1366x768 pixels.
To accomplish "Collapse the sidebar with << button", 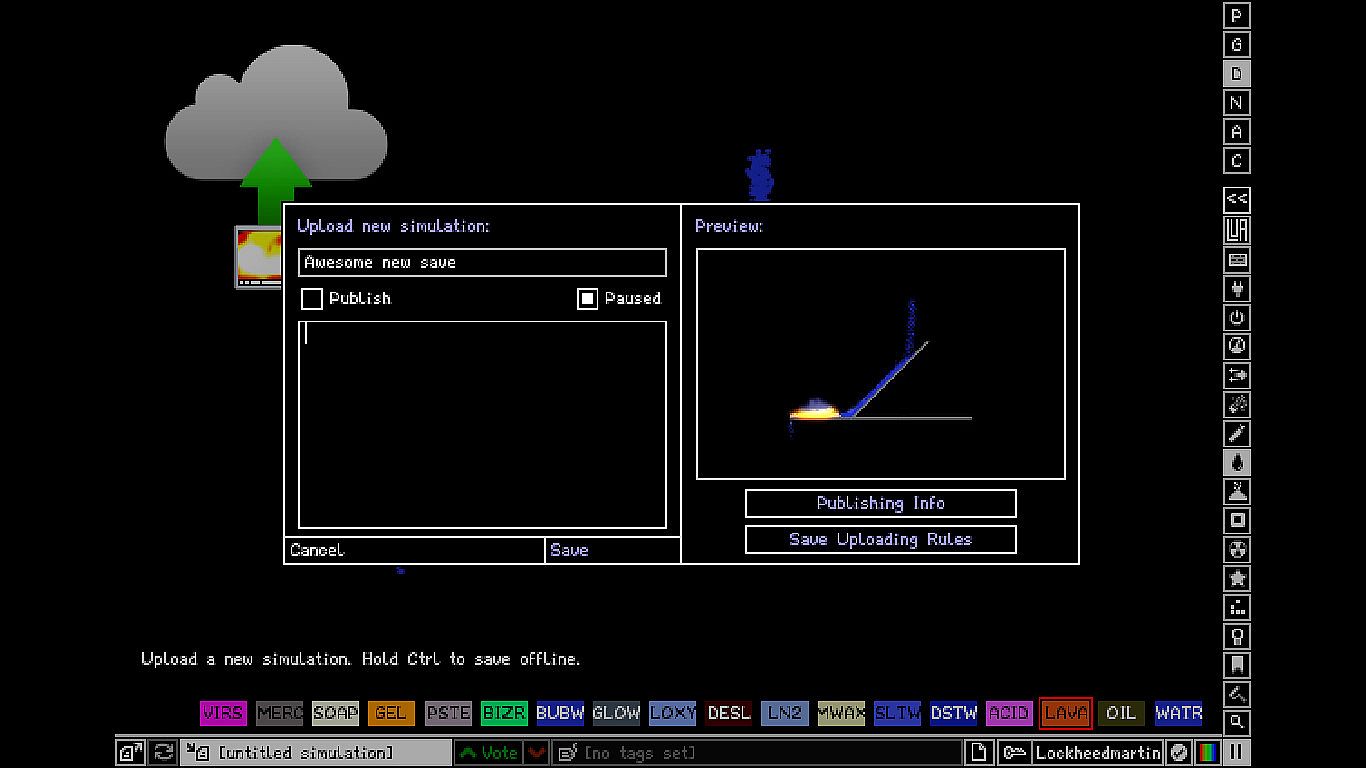I will [x=1237, y=199].
